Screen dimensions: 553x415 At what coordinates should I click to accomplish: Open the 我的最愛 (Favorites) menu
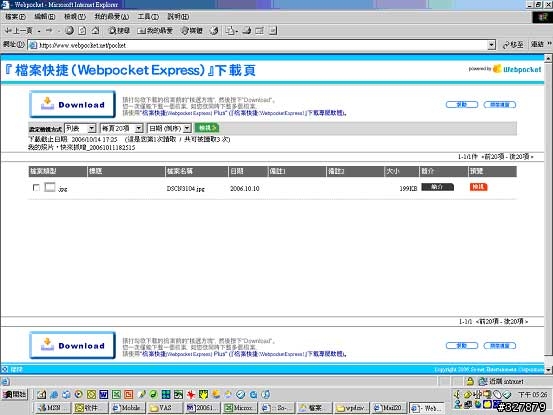[x=111, y=17]
